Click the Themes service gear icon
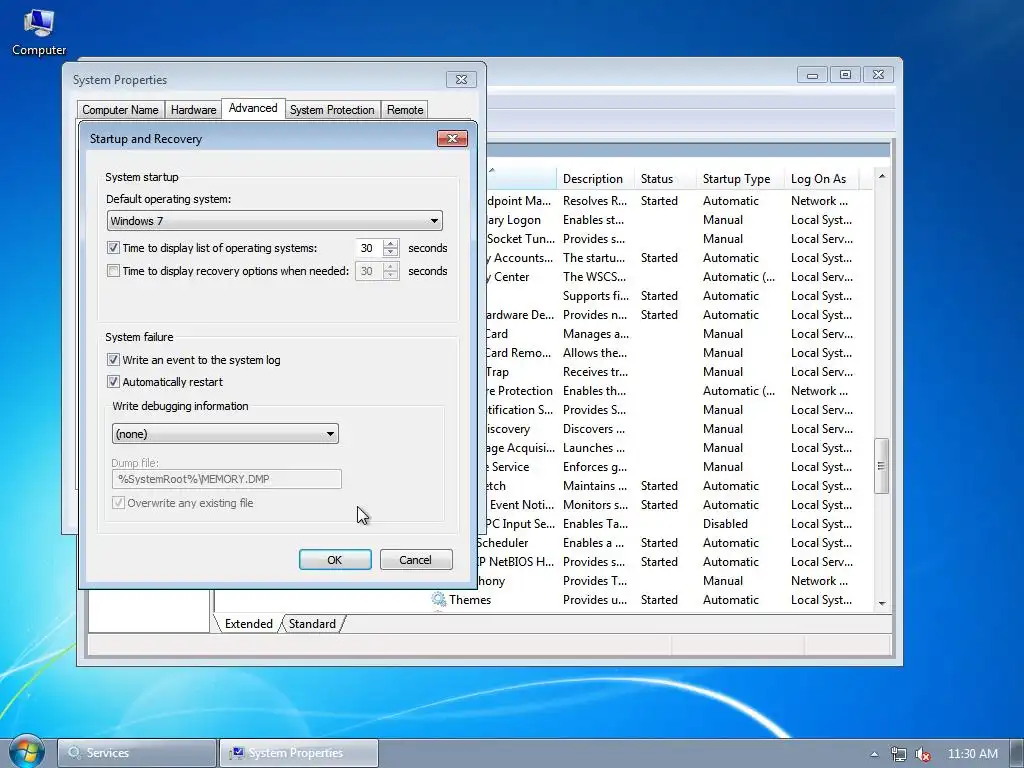Viewport: 1024px width, 768px height. point(439,600)
